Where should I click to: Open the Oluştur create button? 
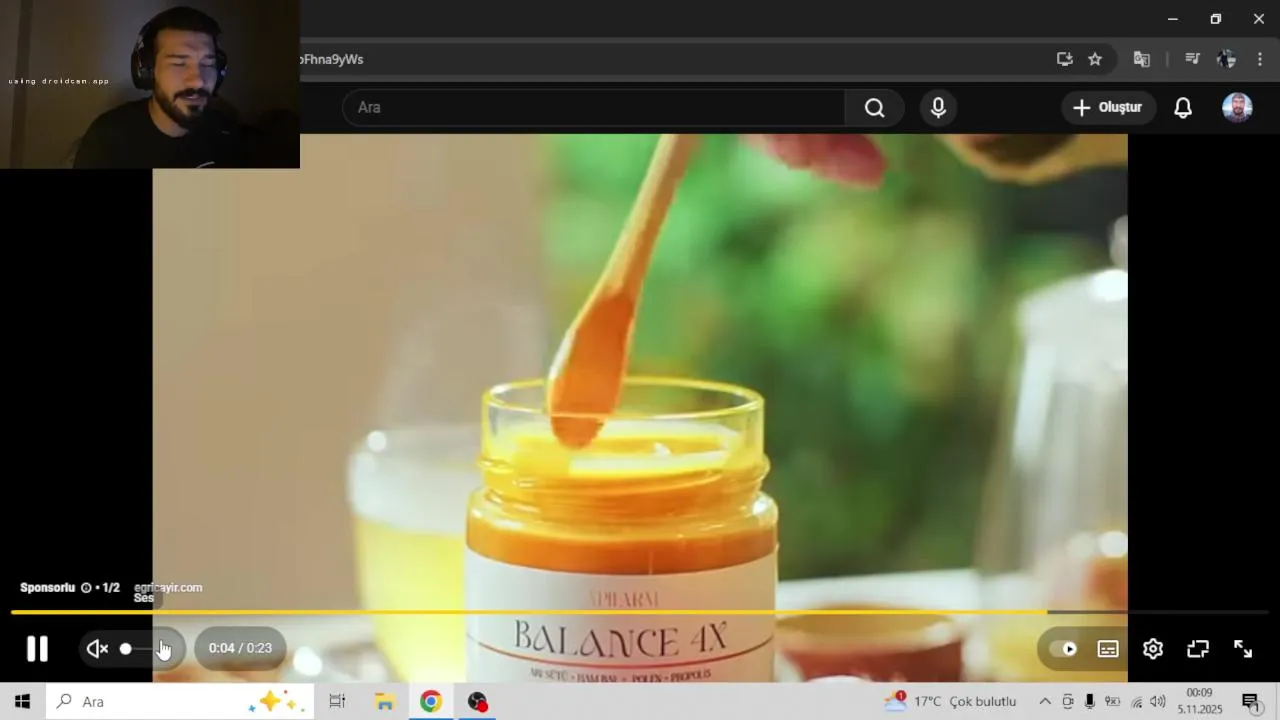1108,108
